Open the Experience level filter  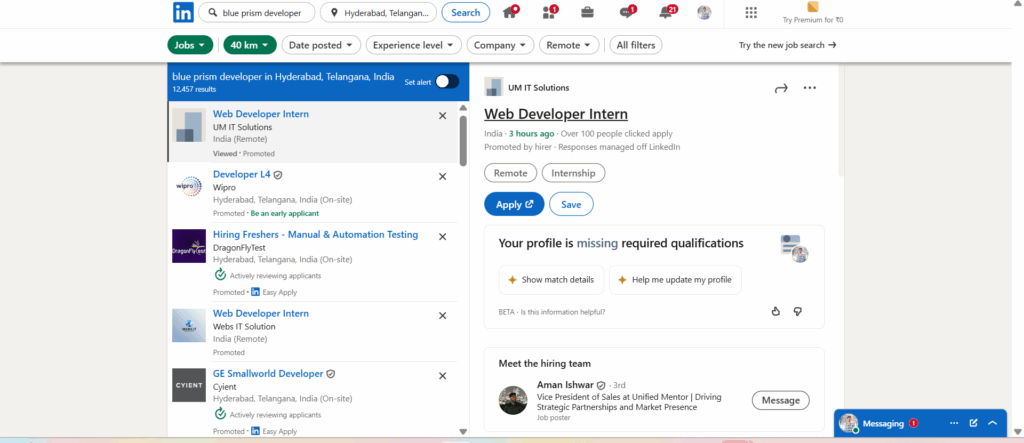click(414, 45)
